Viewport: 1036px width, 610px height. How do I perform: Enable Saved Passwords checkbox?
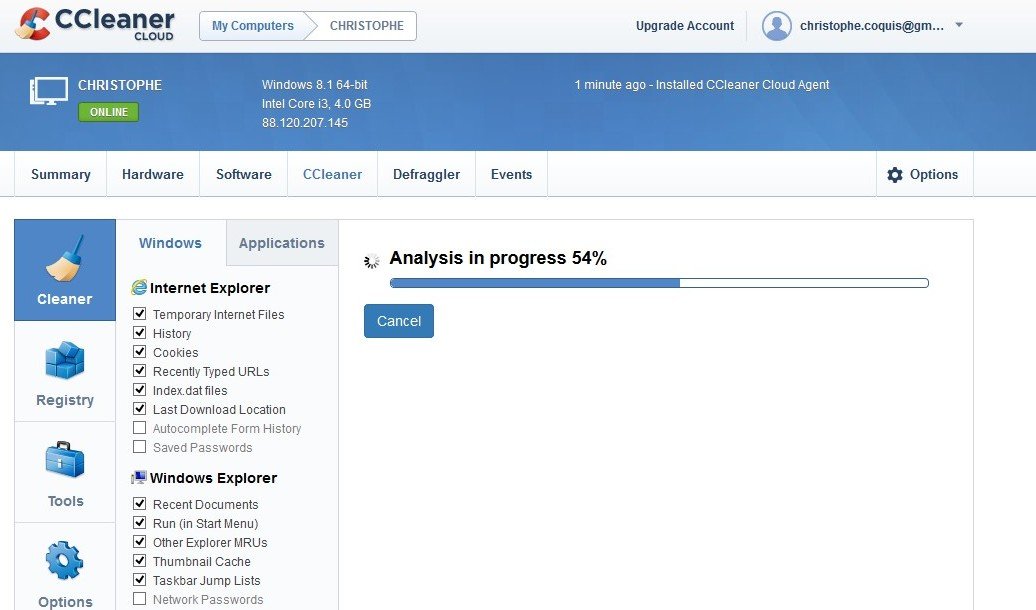[x=139, y=447]
